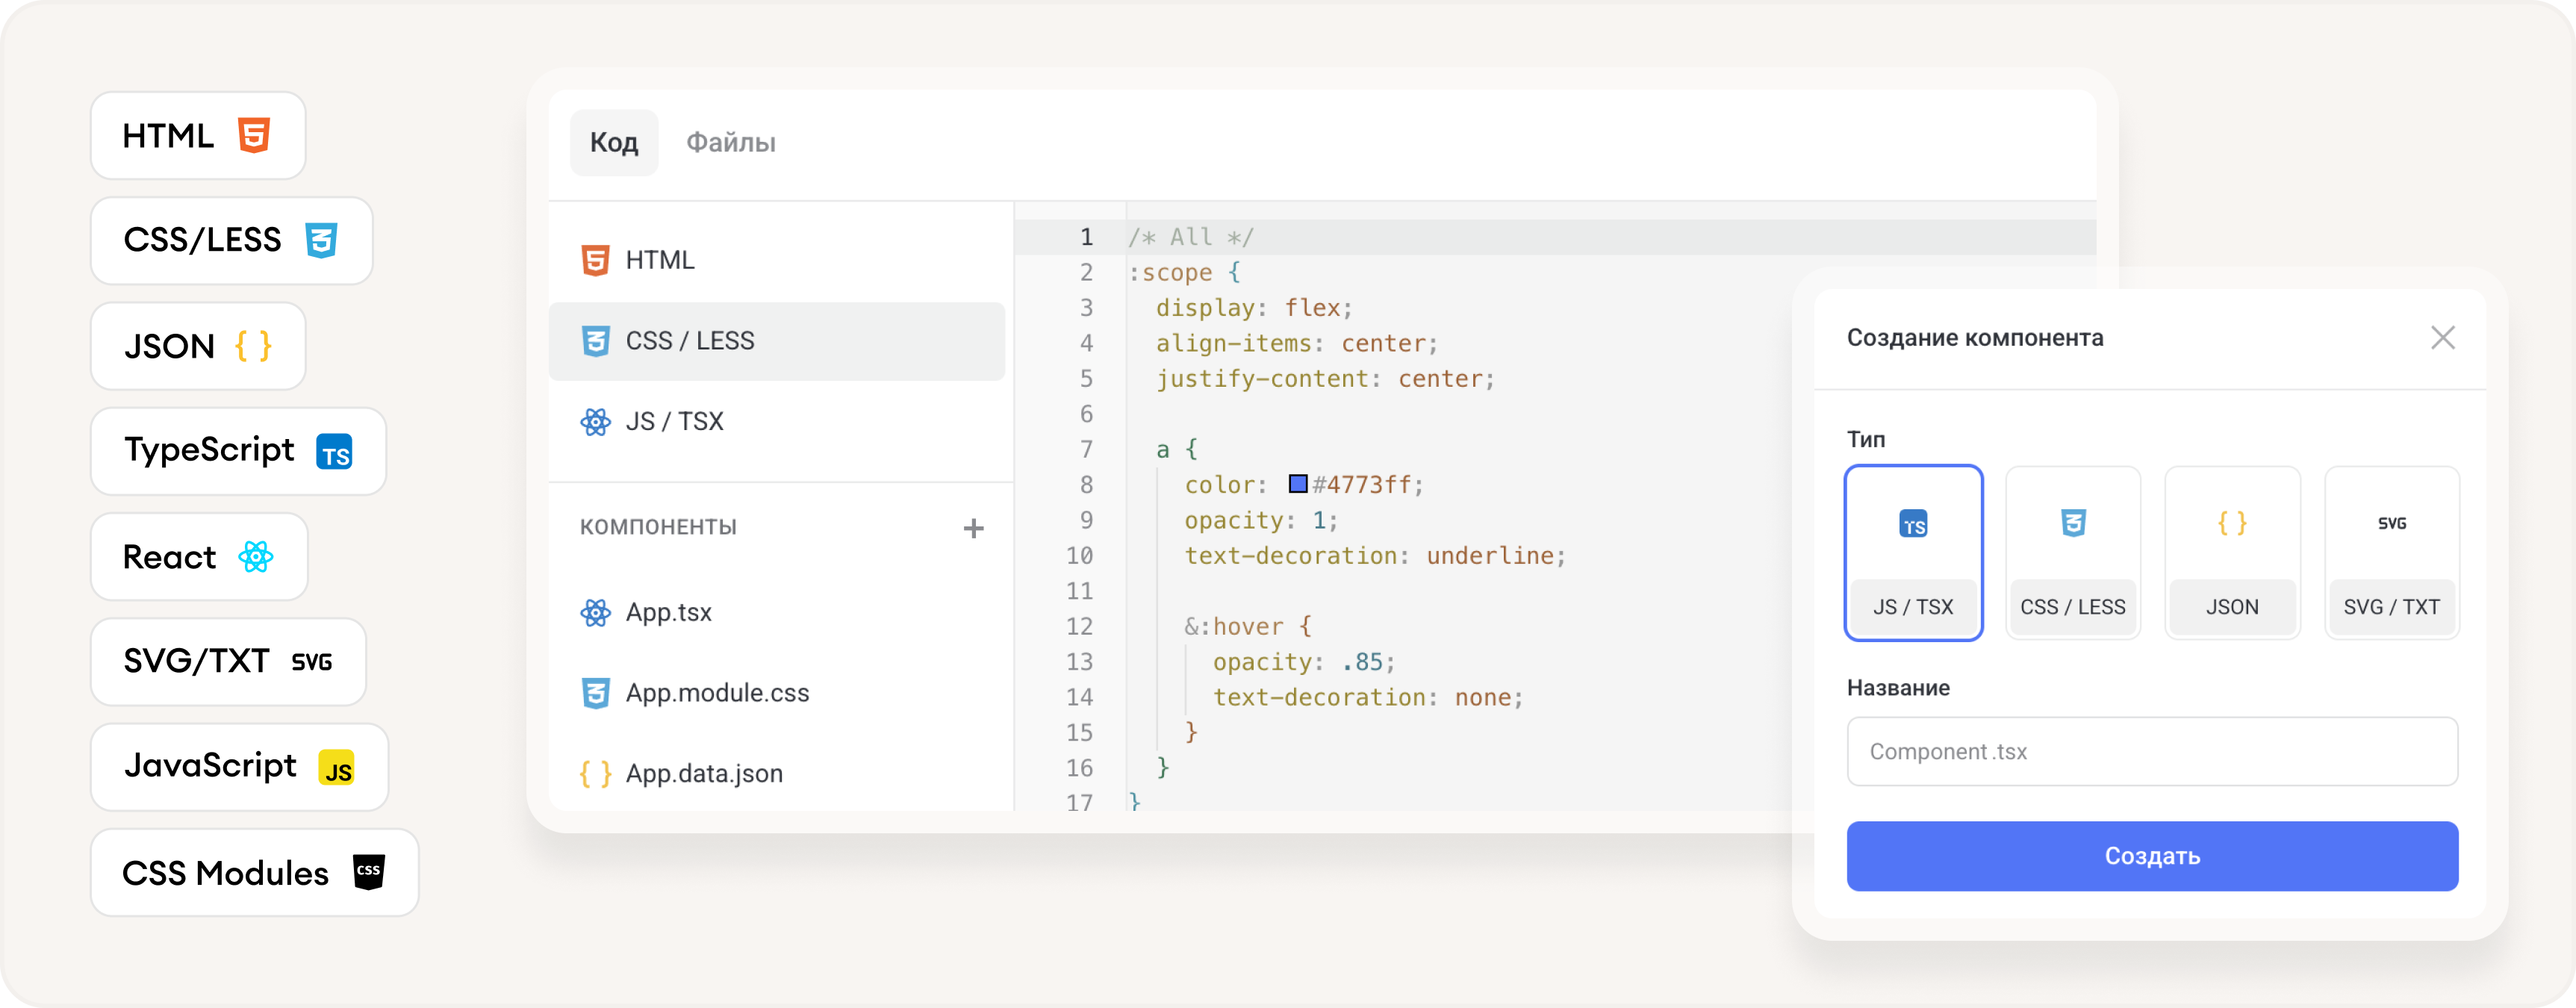Click the React icon beside JS / TSX in the sidebar
This screenshot has width=2576, height=1008.
click(x=596, y=422)
